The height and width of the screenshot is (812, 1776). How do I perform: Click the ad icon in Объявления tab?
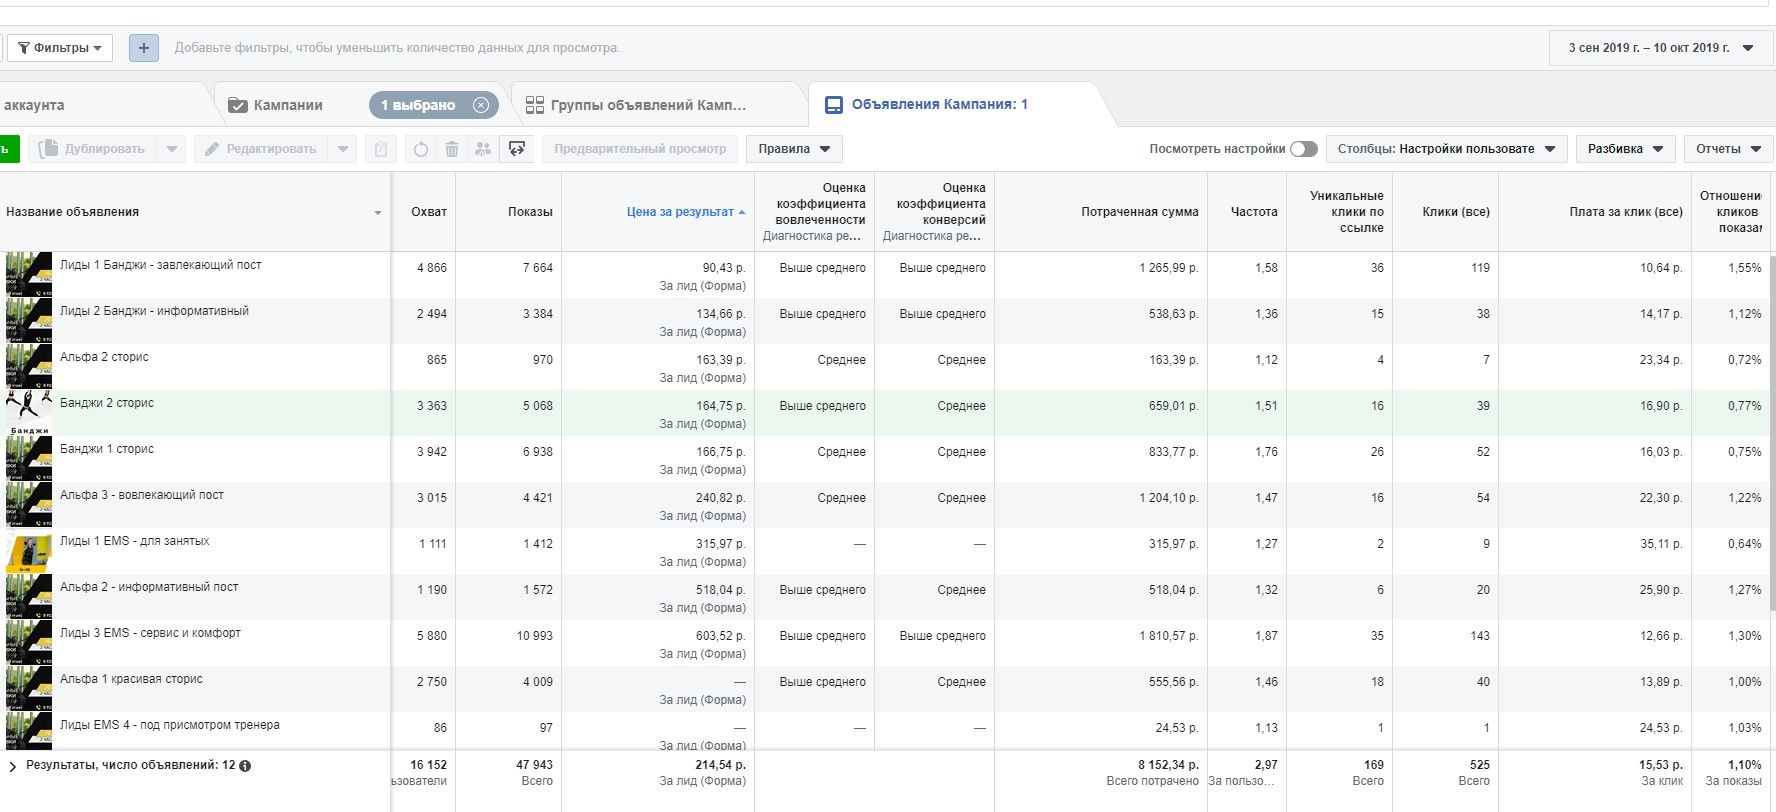[832, 105]
